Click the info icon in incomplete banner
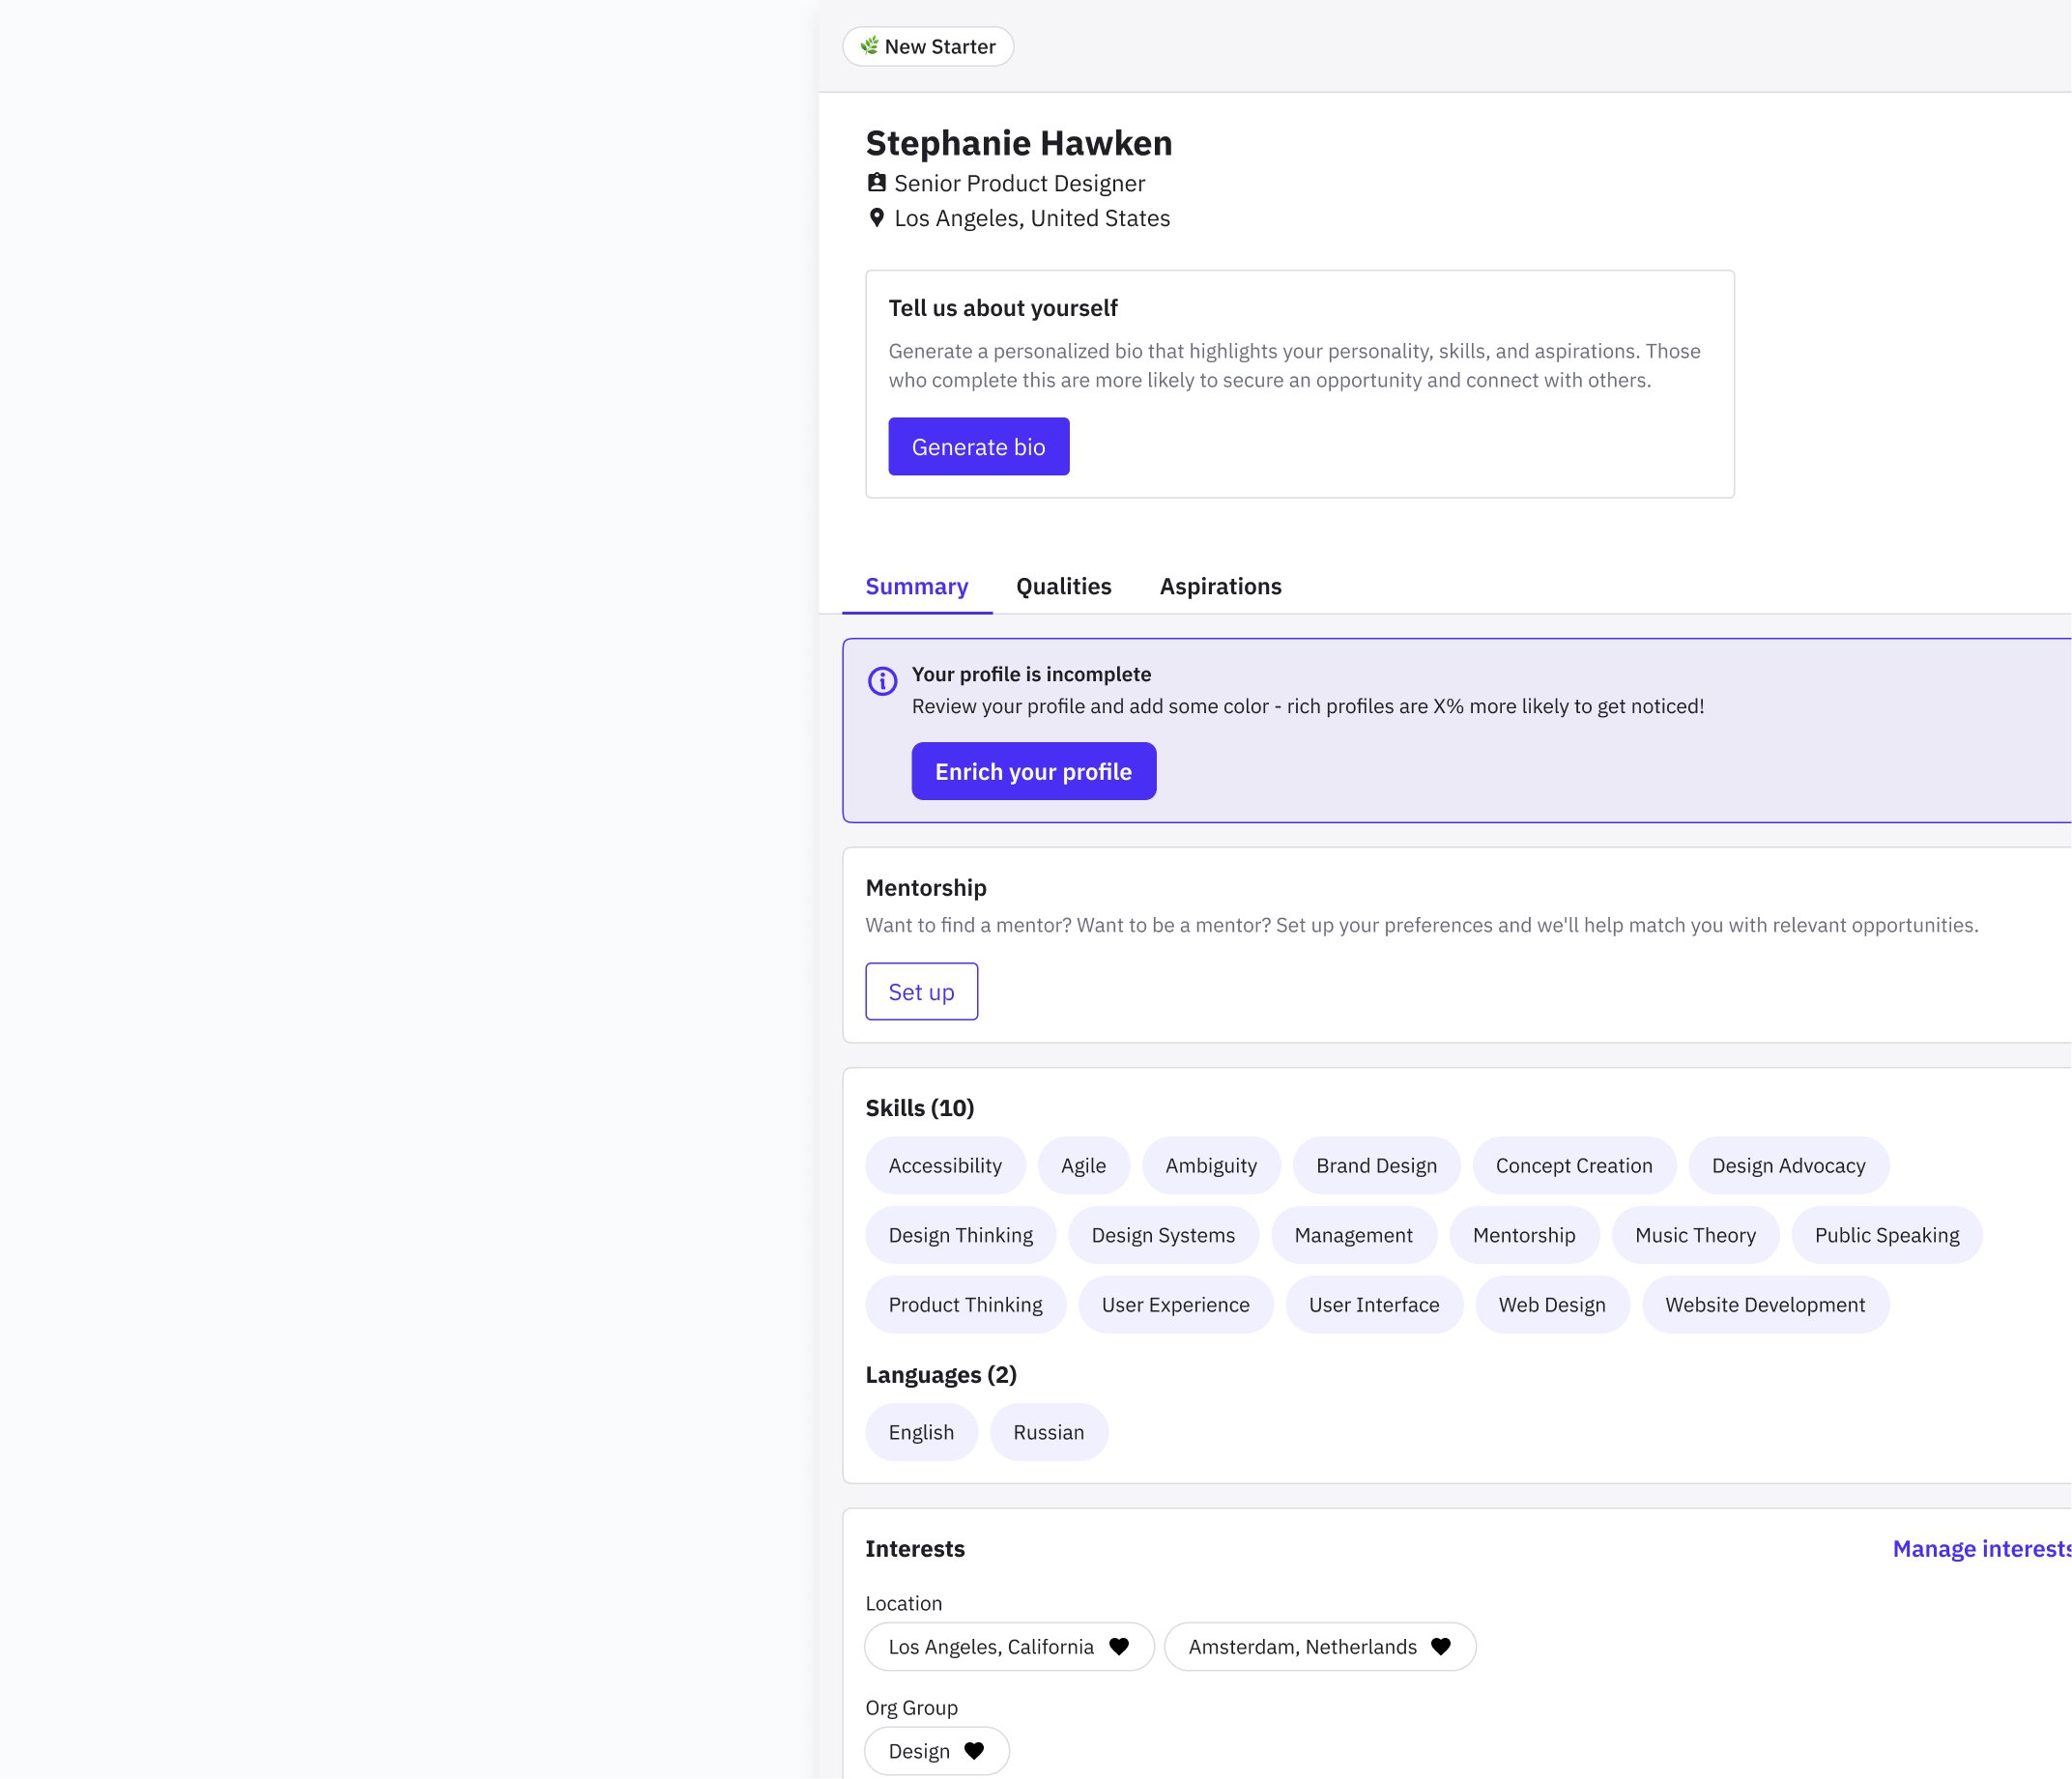This screenshot has width=2072, height=1779. (881, 681)
